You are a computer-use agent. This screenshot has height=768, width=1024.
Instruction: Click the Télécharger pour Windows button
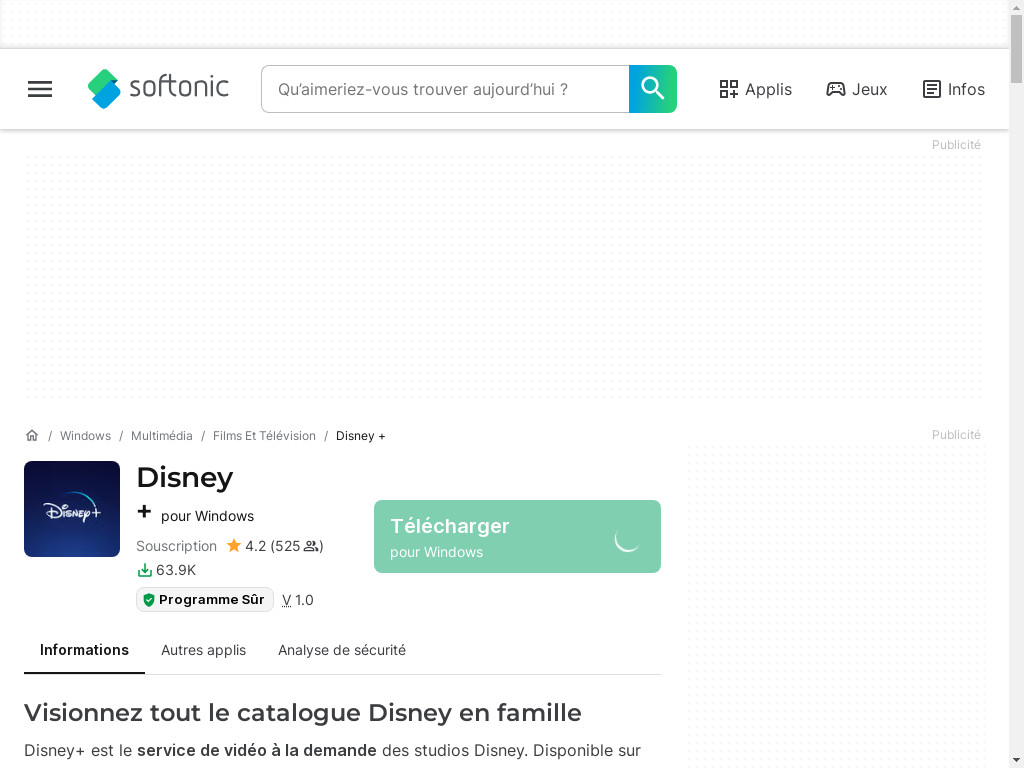pyautogui.click(x=517, y=537)
